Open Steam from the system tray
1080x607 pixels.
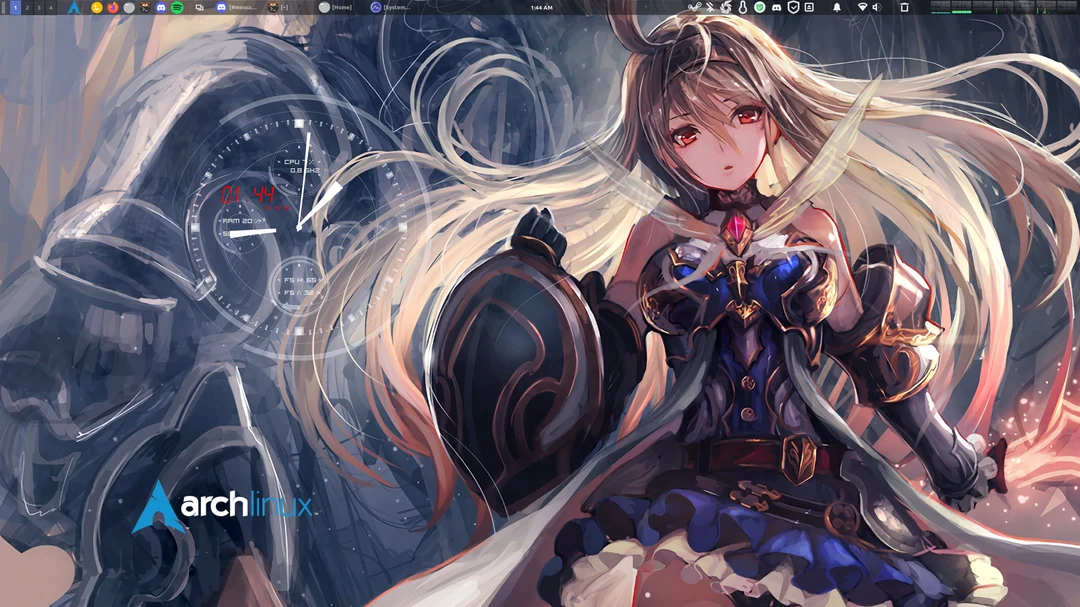[x=694, y=8]
